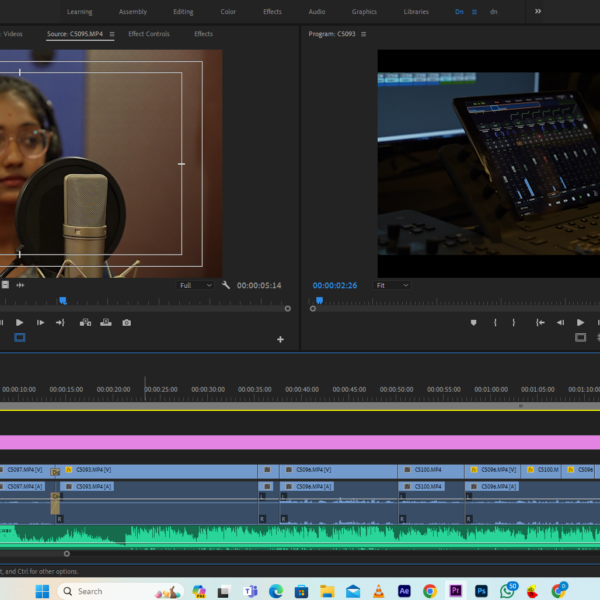Click Source monitor zoom scroll bar end handle

pyautogui.click(x=288, y=308)
